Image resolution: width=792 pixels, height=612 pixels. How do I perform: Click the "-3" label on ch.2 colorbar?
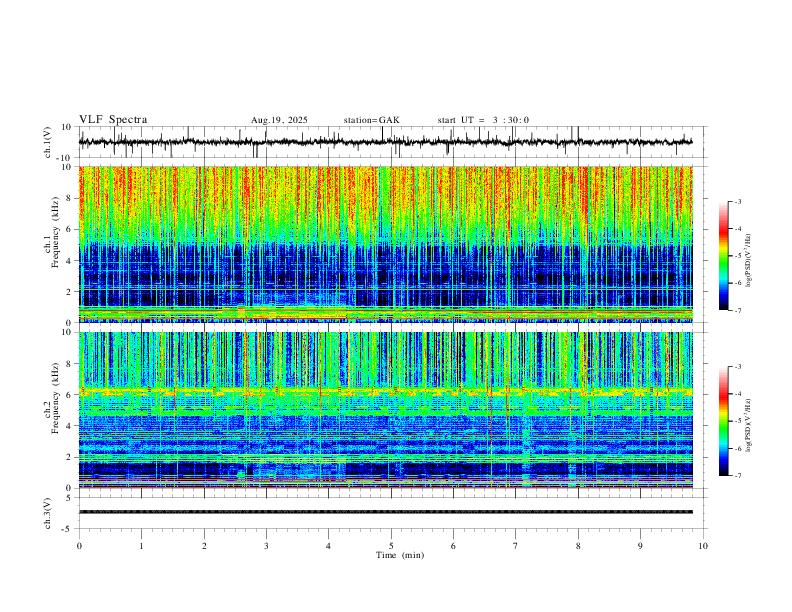coord(737,367)
